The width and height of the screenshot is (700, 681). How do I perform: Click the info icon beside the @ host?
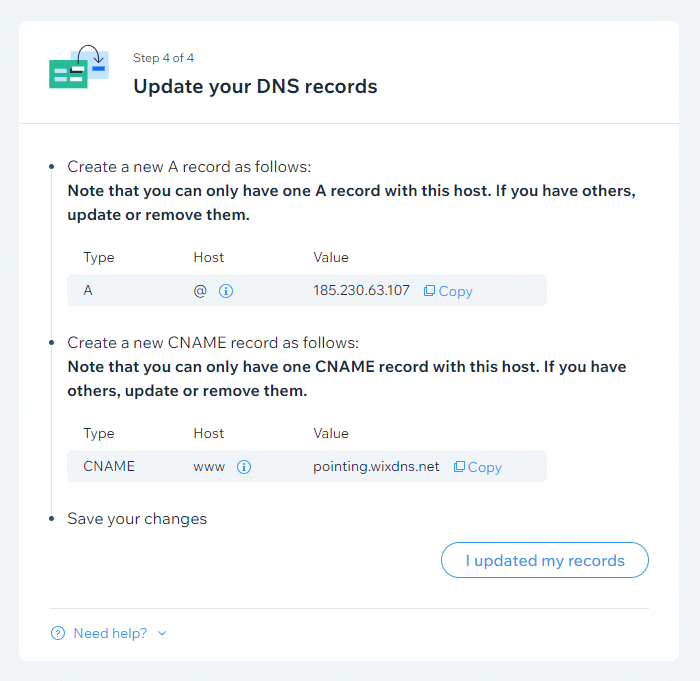point(226,291)
